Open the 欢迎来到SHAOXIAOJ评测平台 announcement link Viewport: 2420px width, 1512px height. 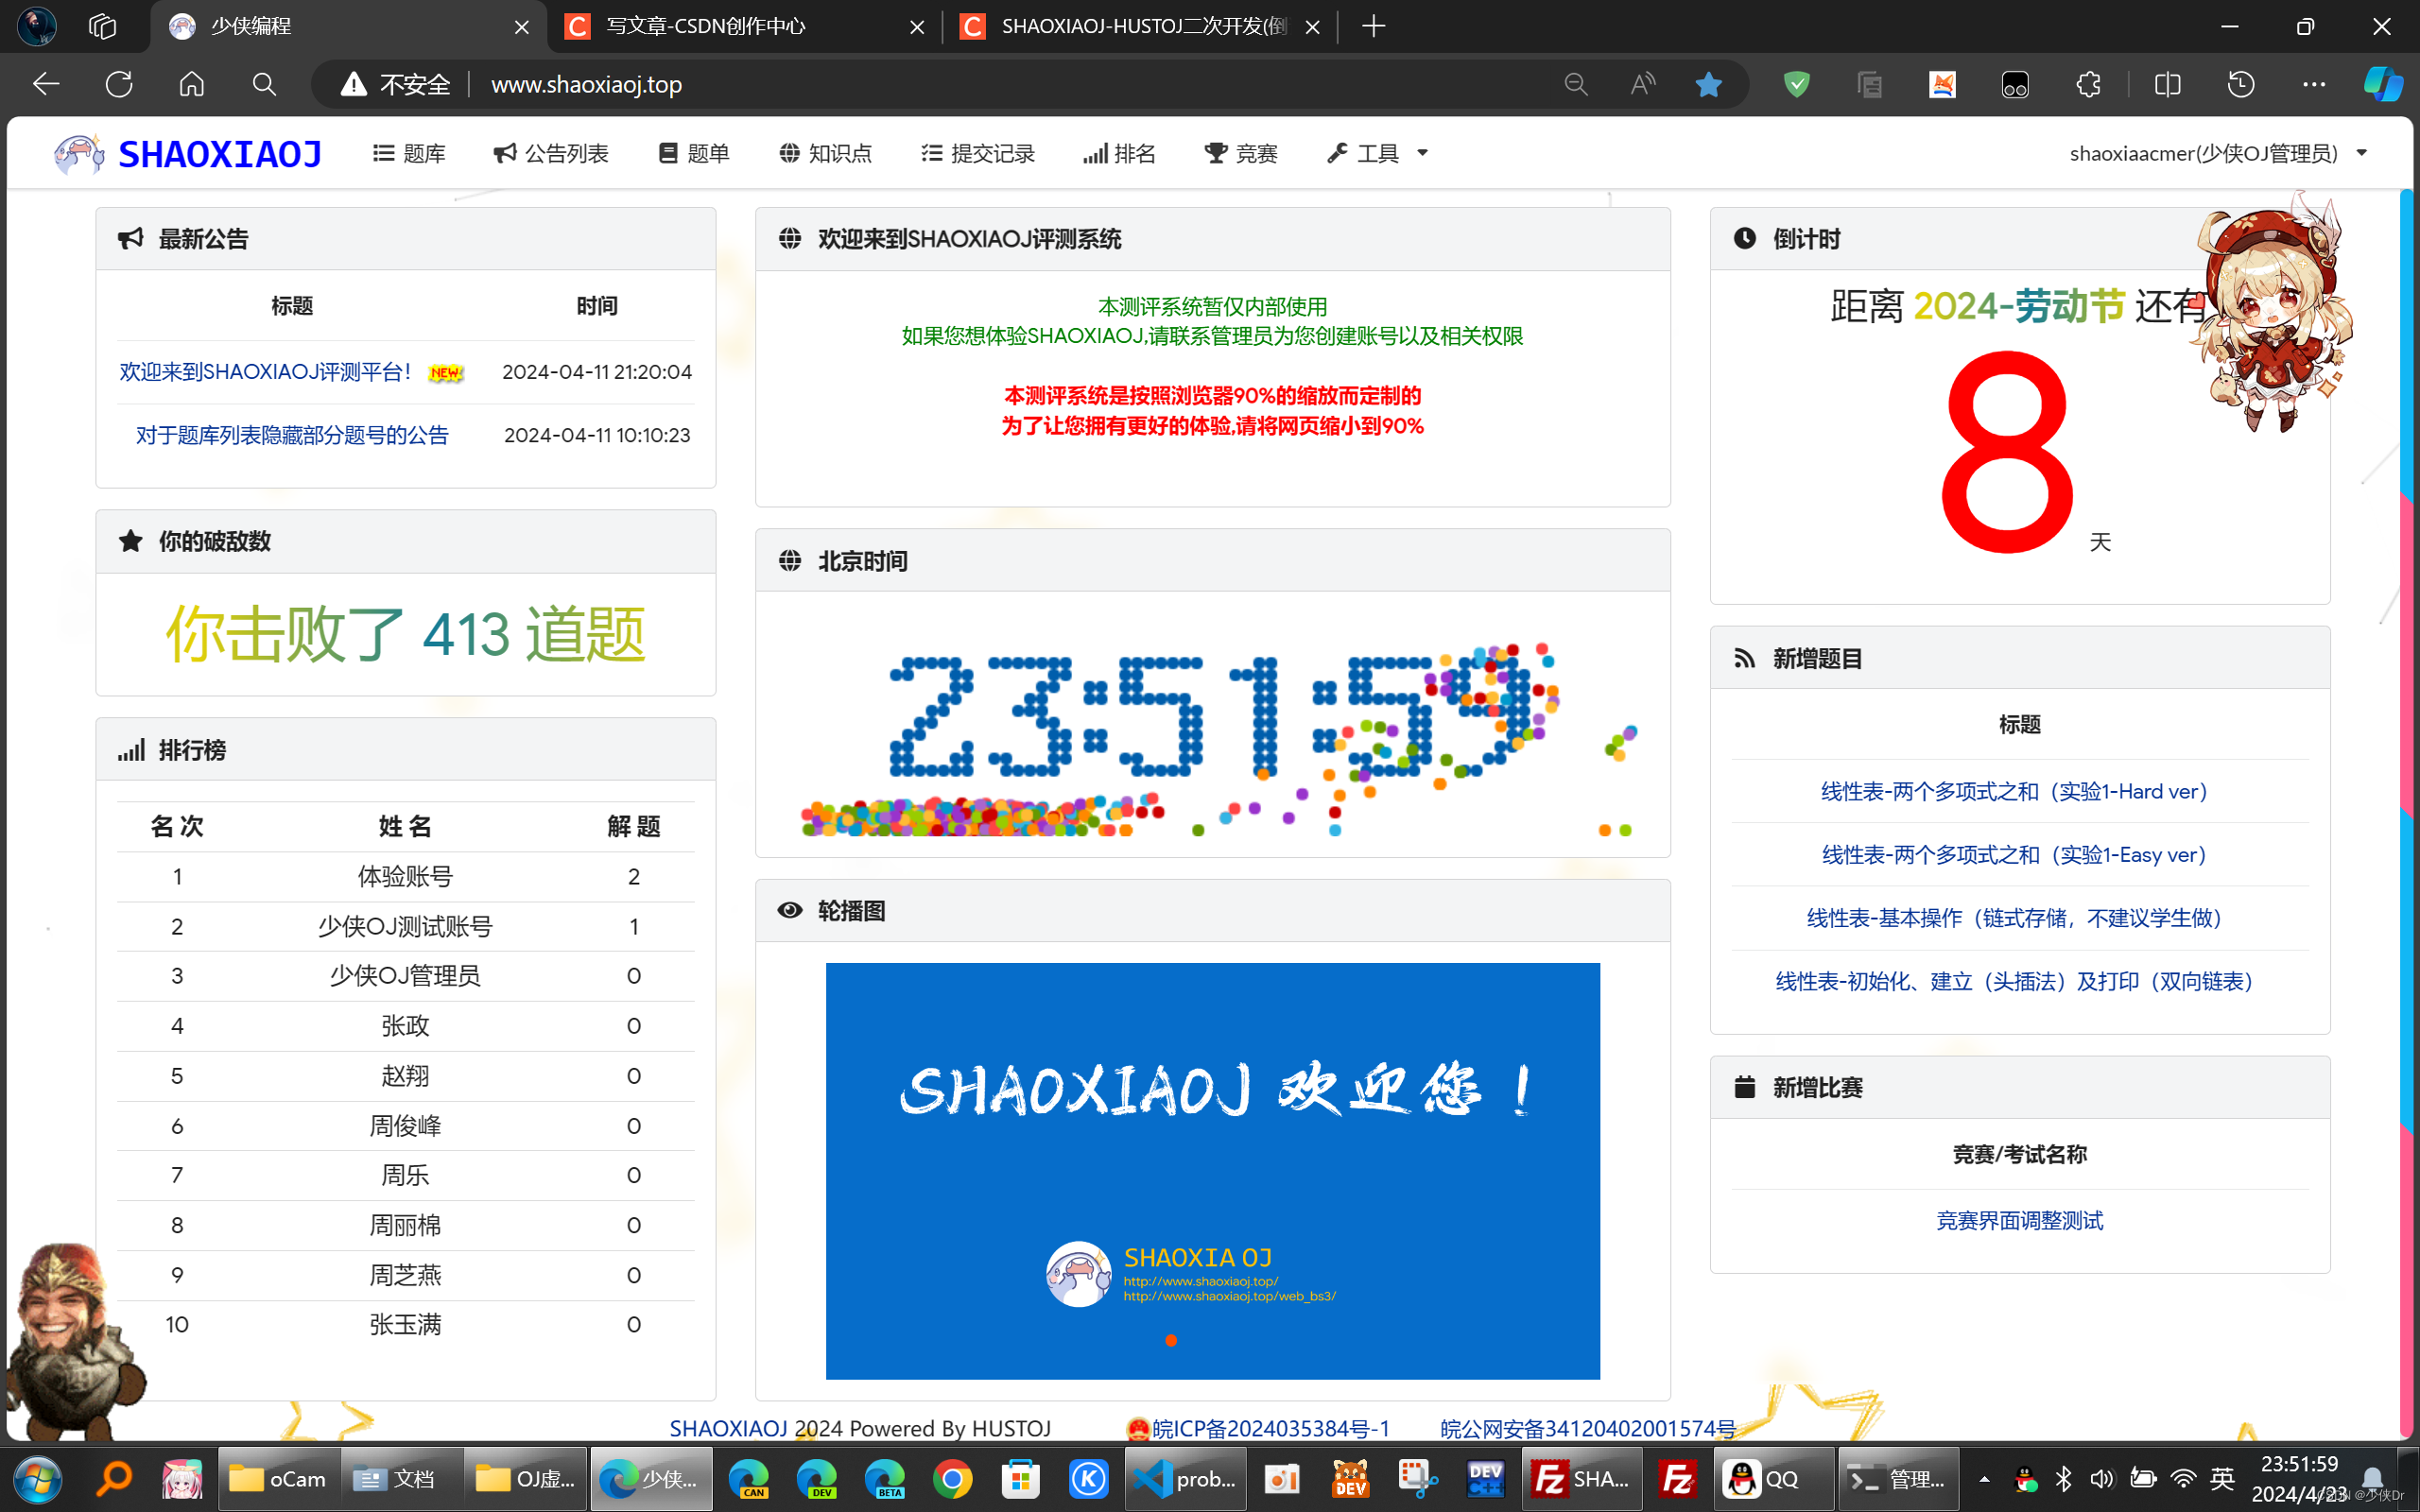(265, 372)
